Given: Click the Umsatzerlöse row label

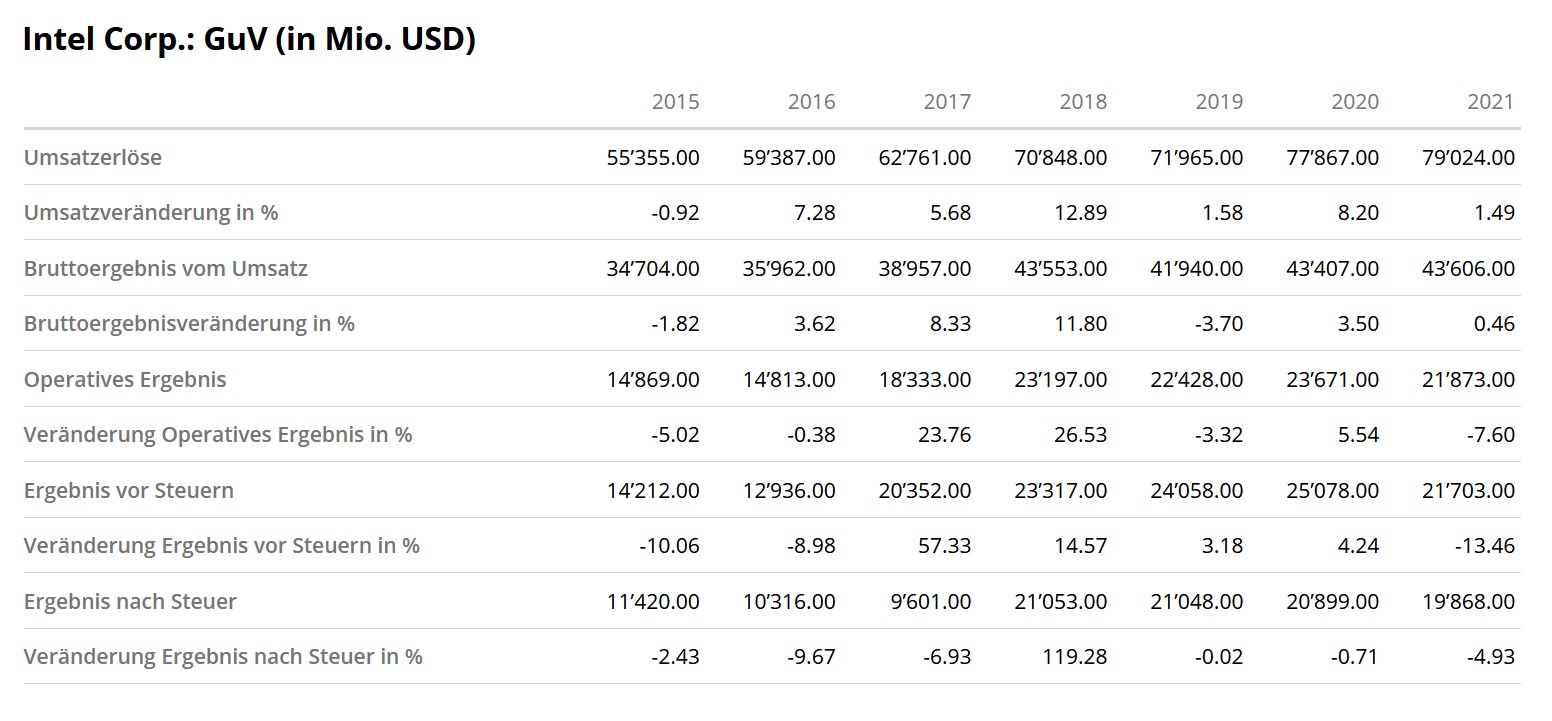Looking at the screenshot, I should point(93,157).
